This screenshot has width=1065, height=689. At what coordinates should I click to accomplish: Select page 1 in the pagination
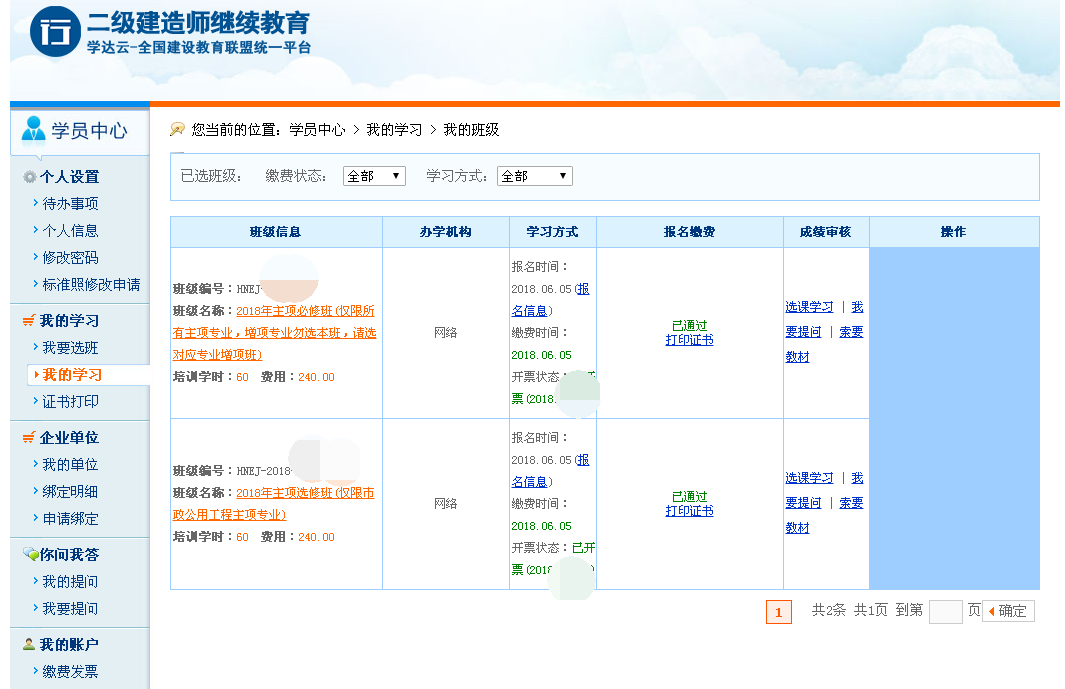coord(778,612)
